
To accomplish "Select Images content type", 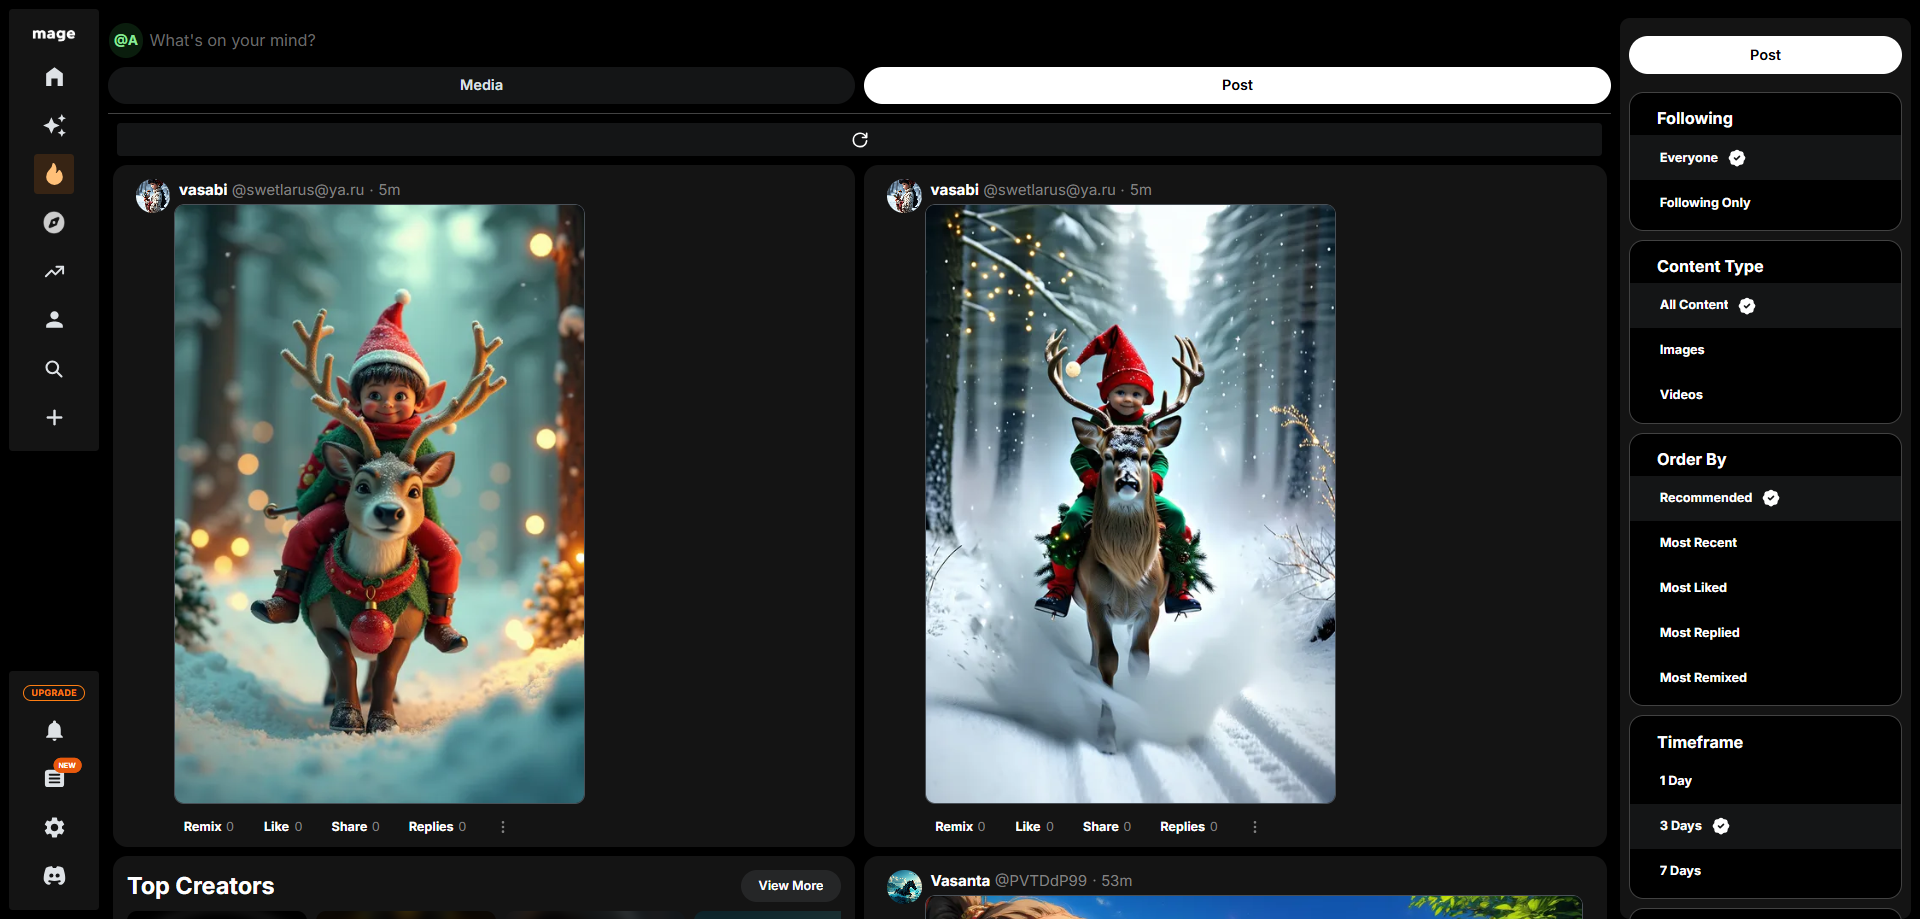I will (x=1681, y=350).
